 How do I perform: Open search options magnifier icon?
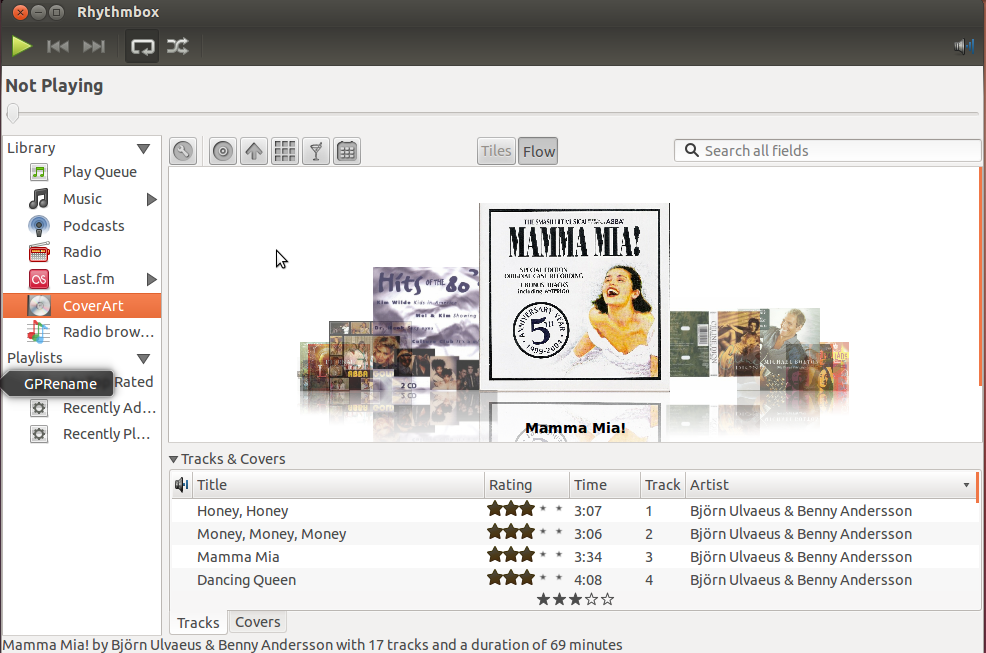click(691, 150)
